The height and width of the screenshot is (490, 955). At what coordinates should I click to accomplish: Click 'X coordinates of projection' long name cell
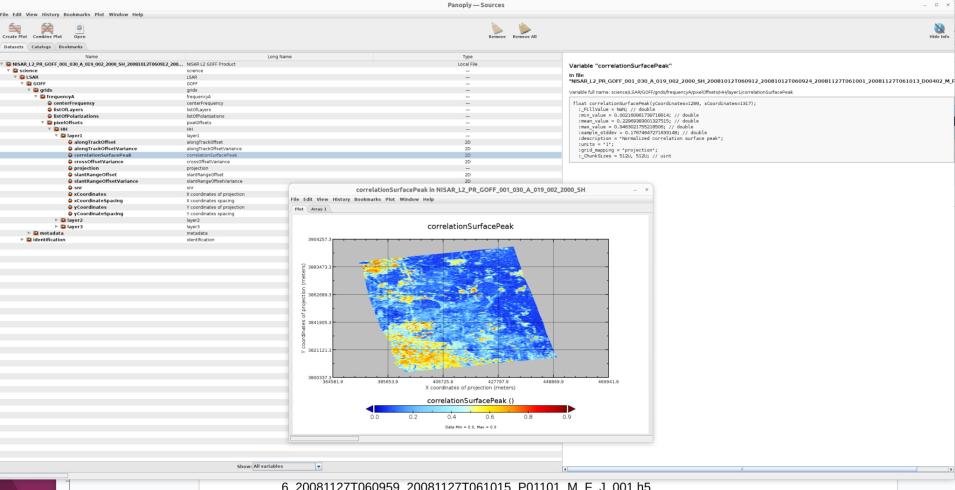(x=215, y=194)
